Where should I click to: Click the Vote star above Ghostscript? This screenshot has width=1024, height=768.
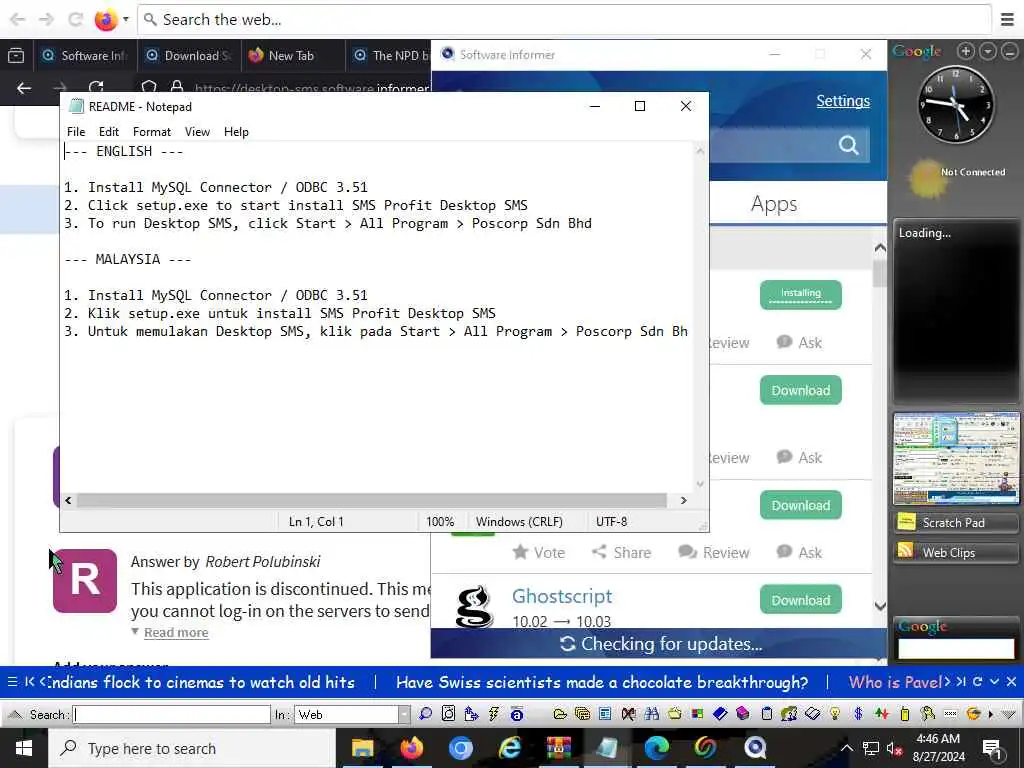pyautogui.click(x=539, y=552)
